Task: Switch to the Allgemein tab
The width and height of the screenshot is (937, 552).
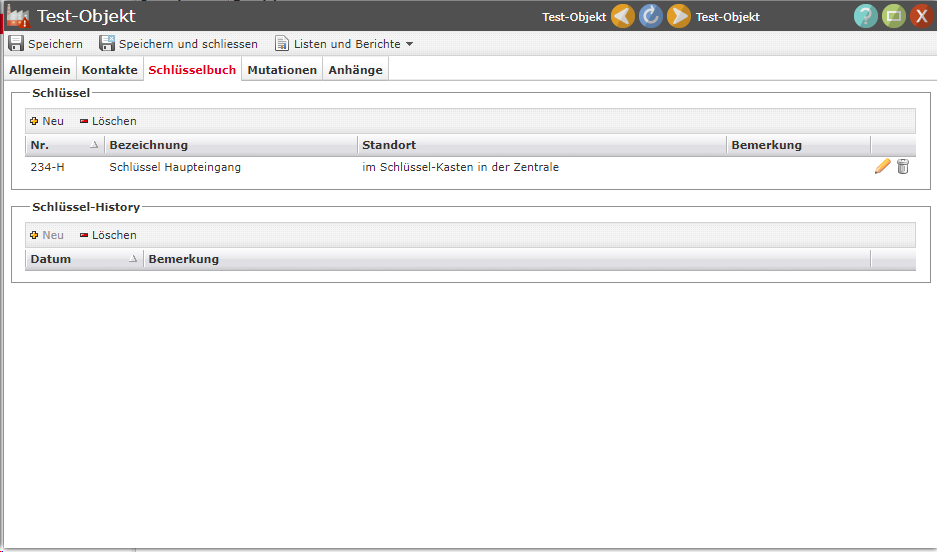Action: (40, 70)
